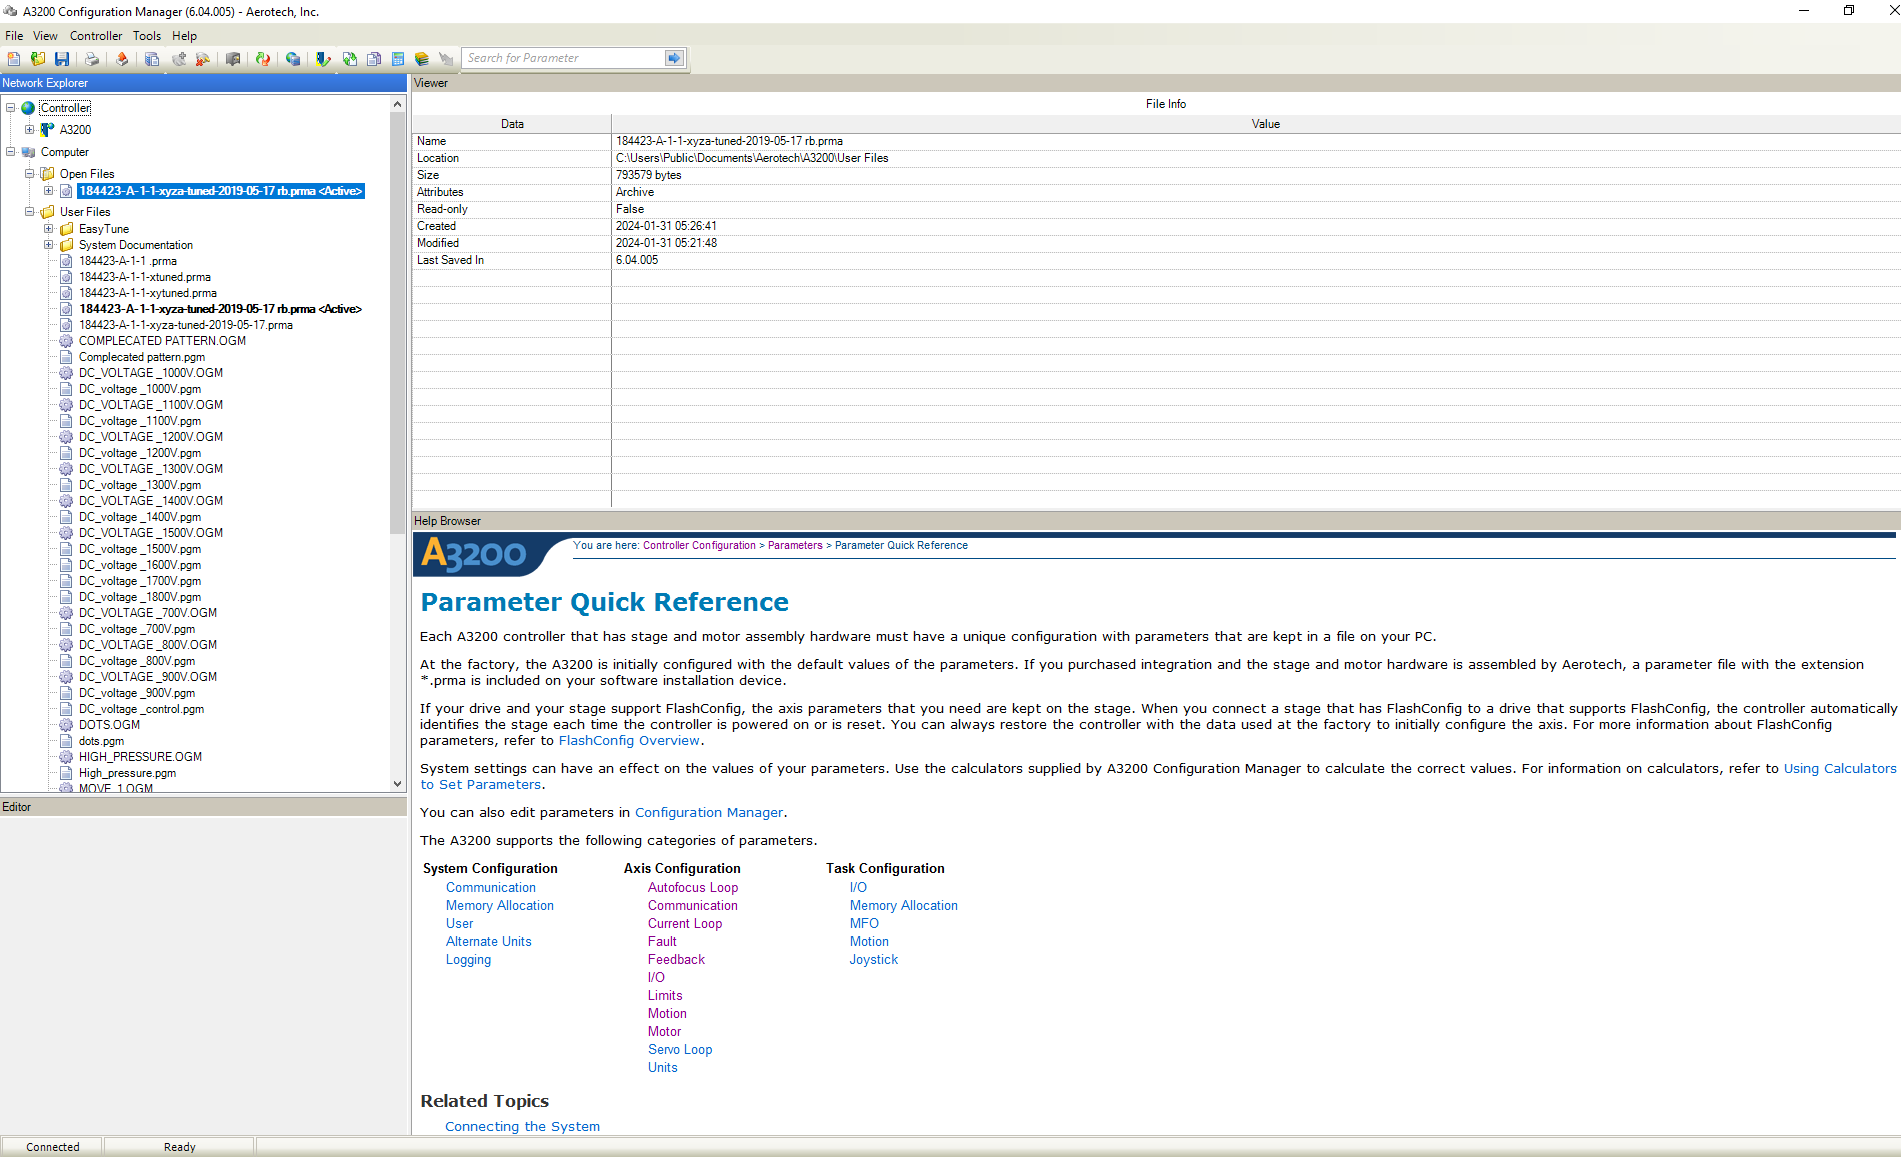This screenshot has width=1901, height=1157.
Task: Open the calculator toolbar icon
Action: coord(398,59)
